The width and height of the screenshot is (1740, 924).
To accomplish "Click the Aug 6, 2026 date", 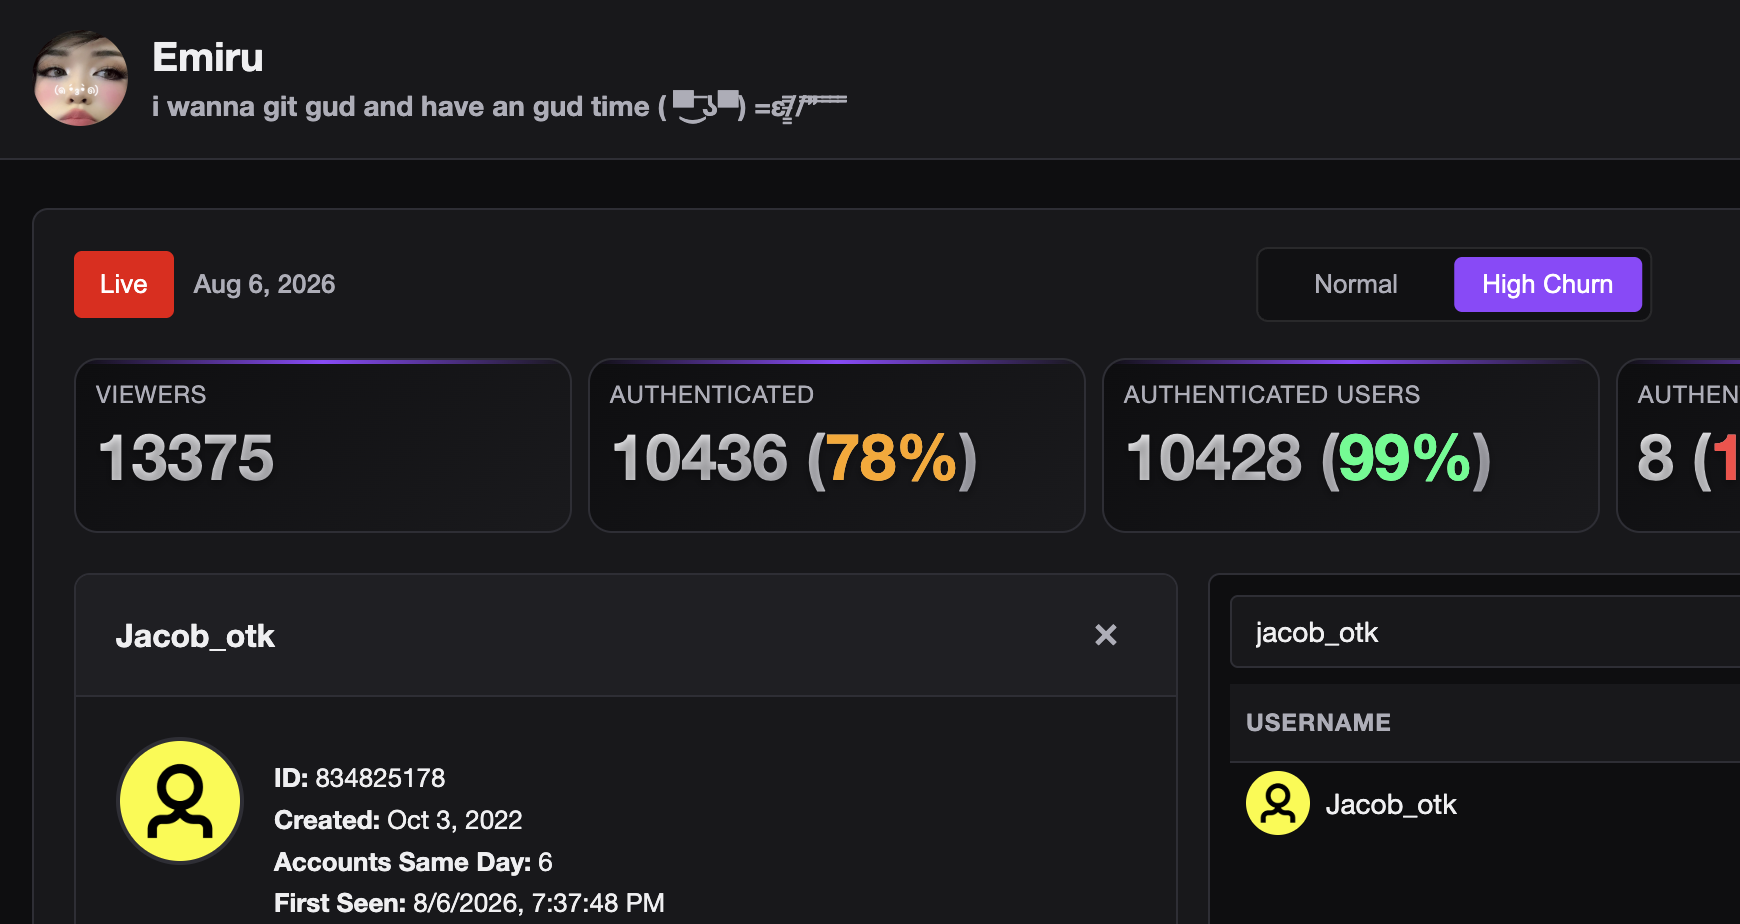I will tap(264, 284).
